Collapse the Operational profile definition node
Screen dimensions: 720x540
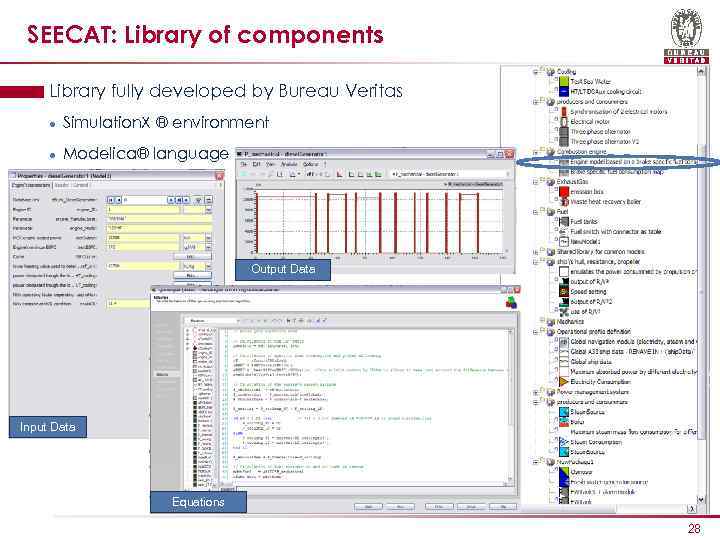pos(535,332)
